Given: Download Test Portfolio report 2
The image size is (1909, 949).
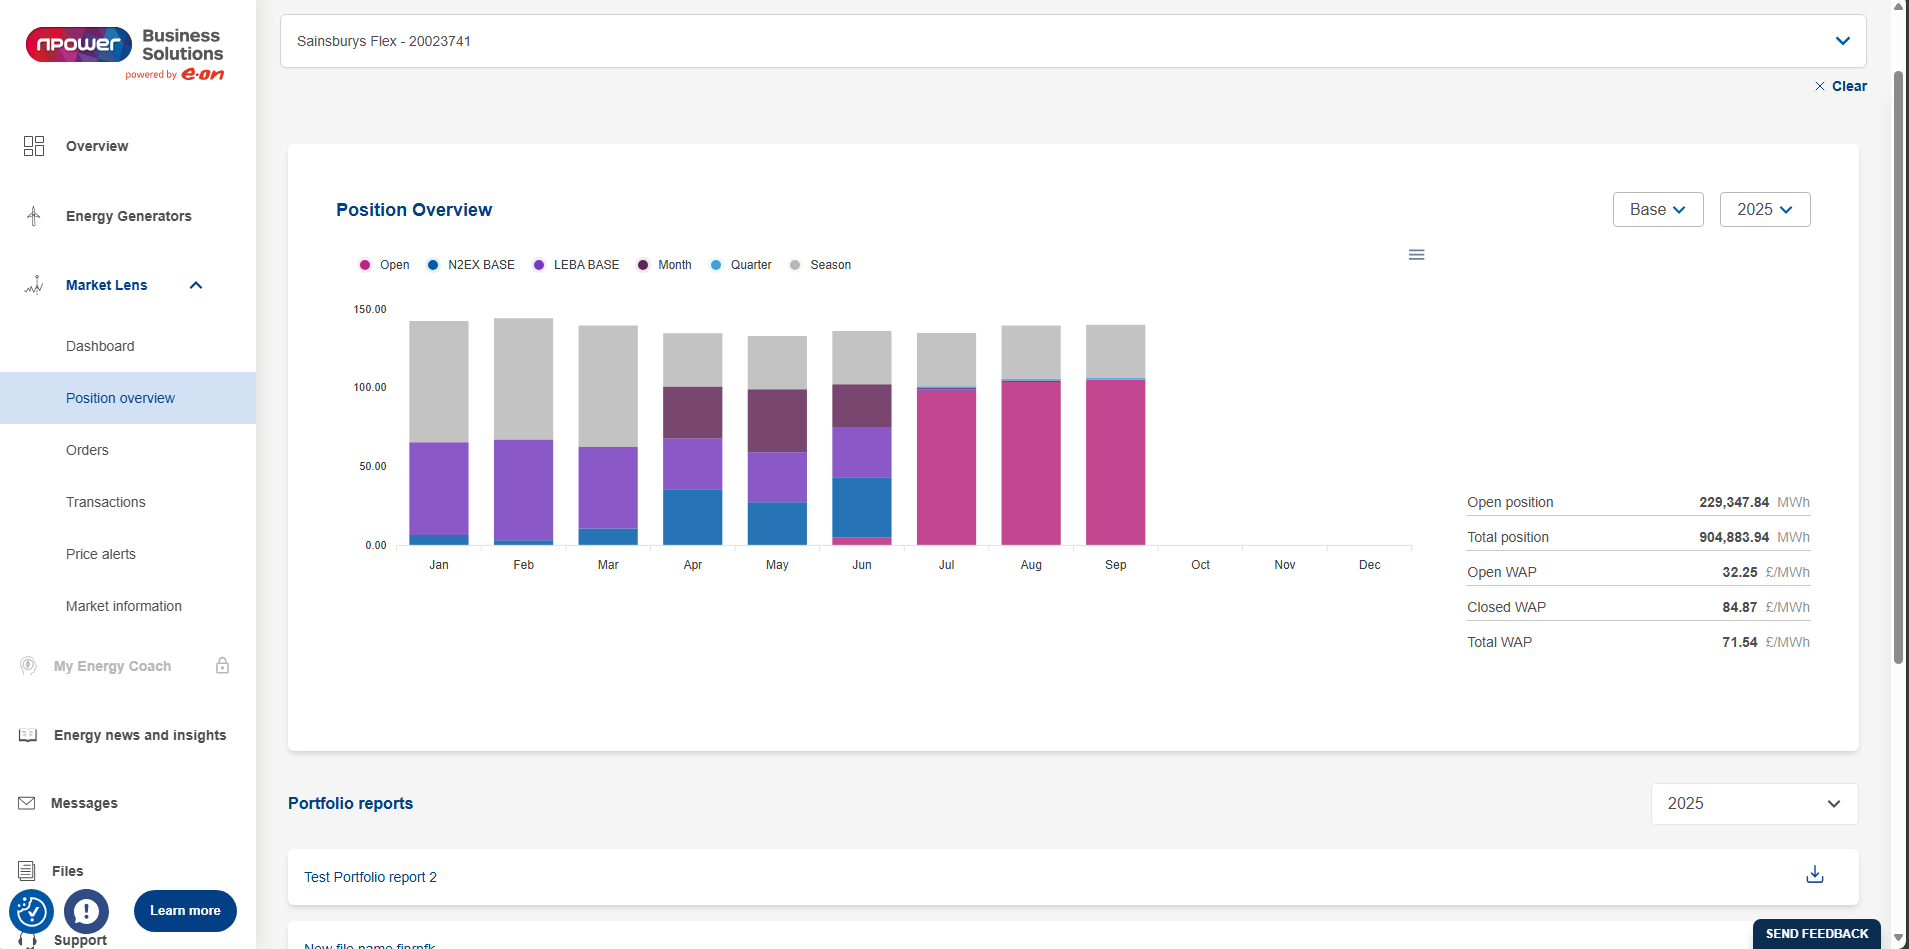Looking at the screenshot, I should click(x=1814, y=875).
